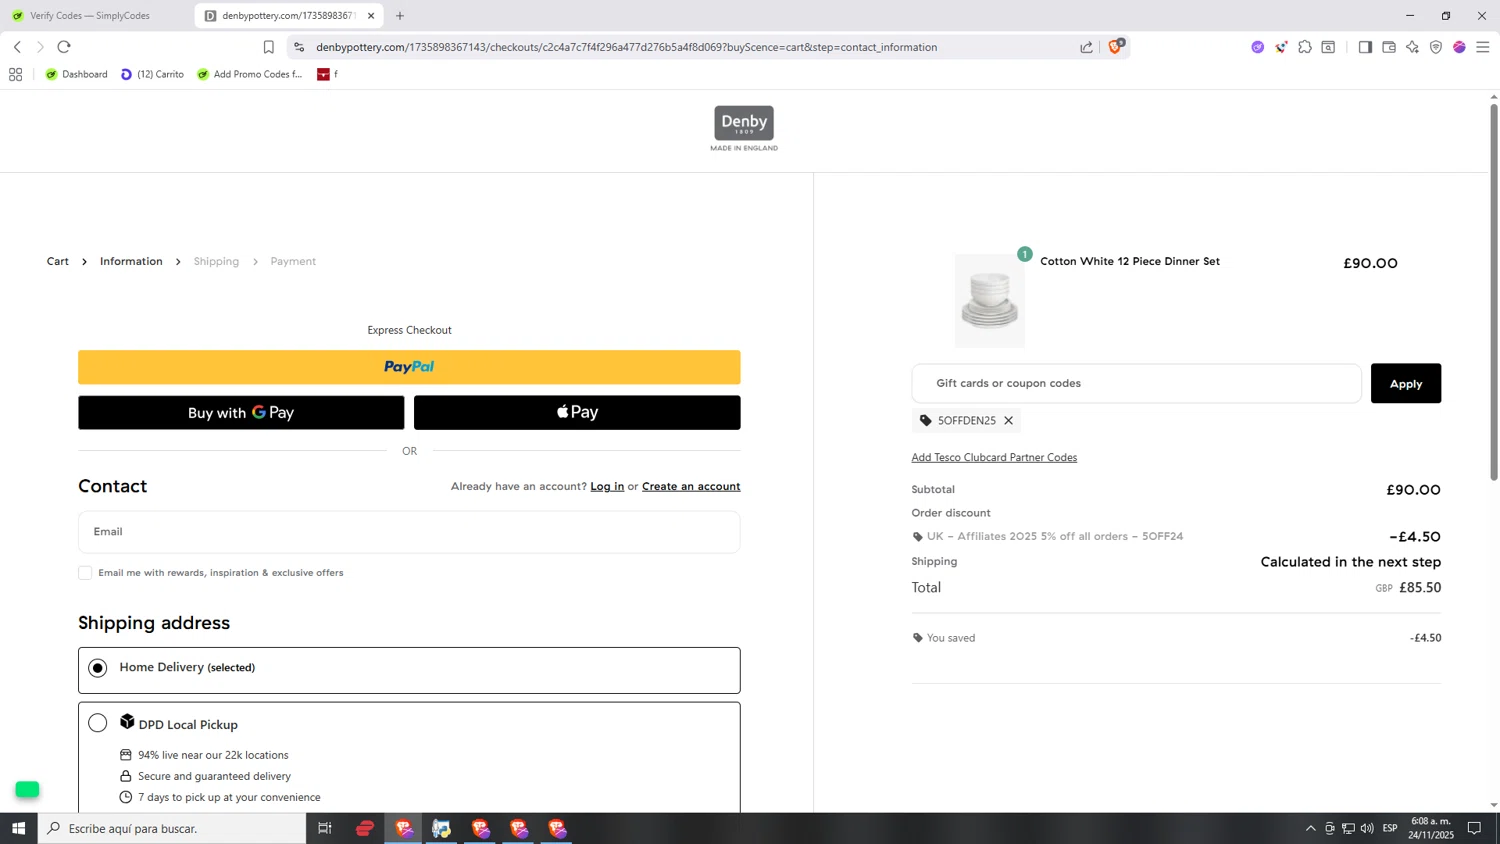1500x844 pixels.
Task: Focus the Email input field
Action: (409, 532)
